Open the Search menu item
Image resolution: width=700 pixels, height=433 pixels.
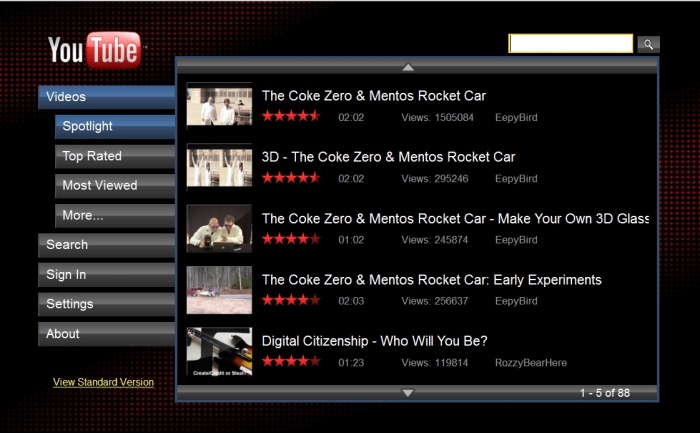coord(106,245)
